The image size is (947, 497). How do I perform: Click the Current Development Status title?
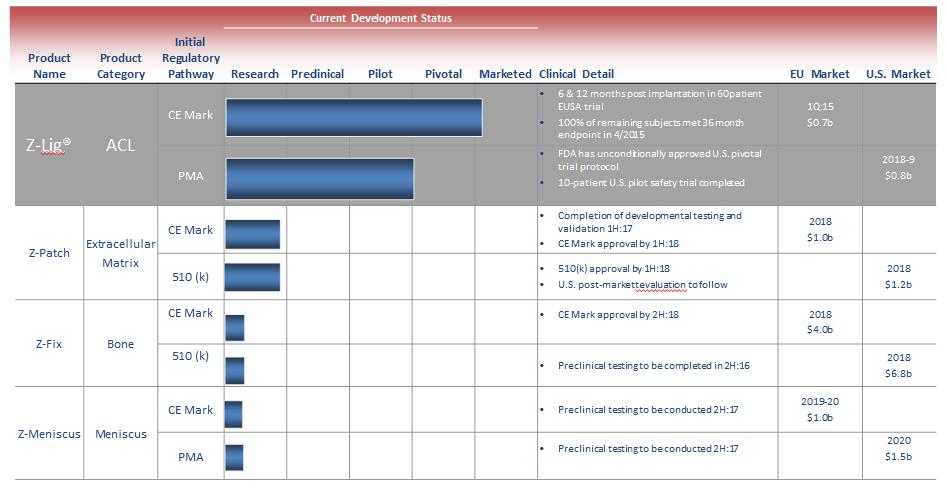(x=380, y=18)
